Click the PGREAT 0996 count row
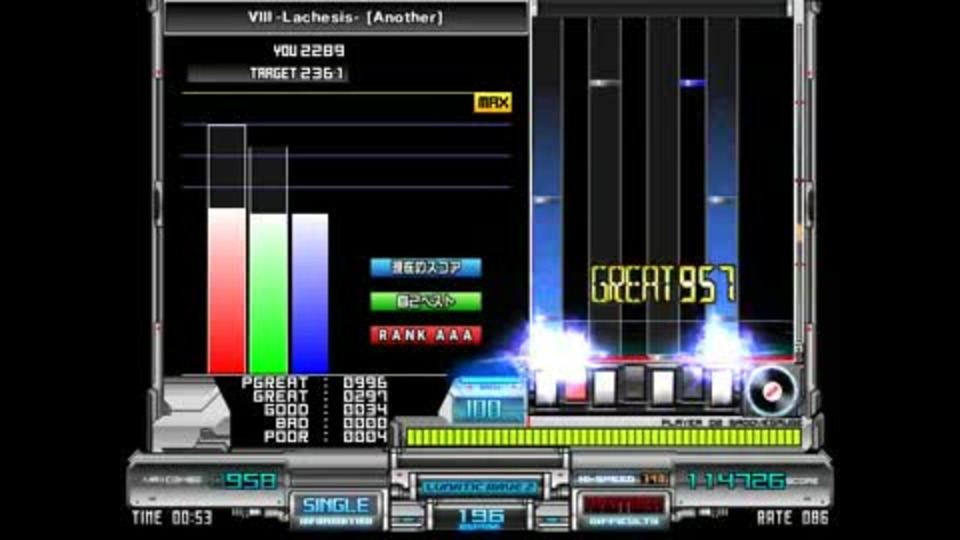 315,383
